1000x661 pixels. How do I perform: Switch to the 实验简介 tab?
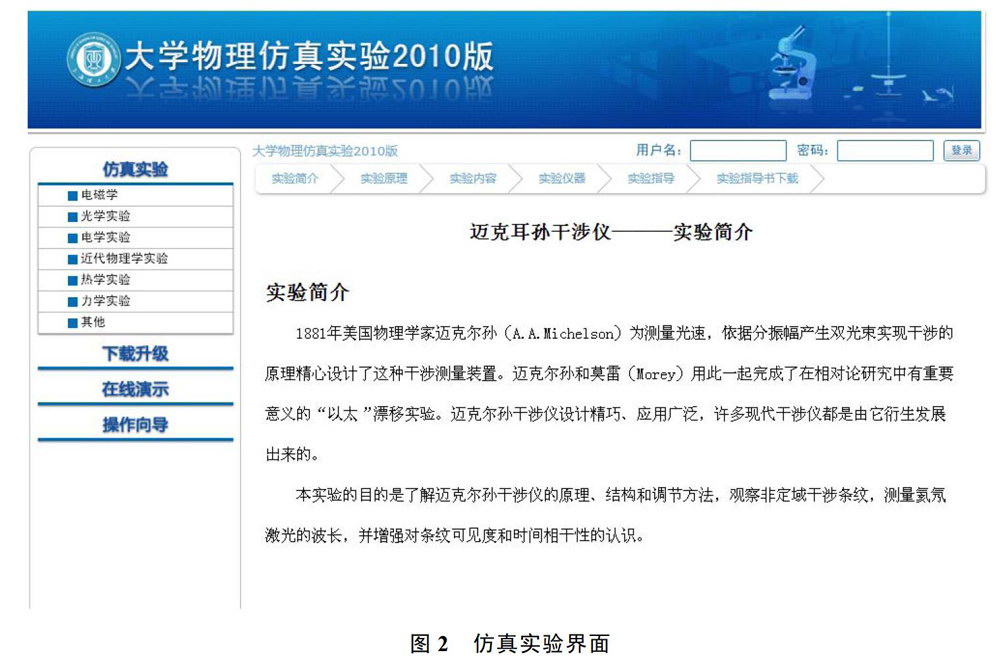point(295,179)
